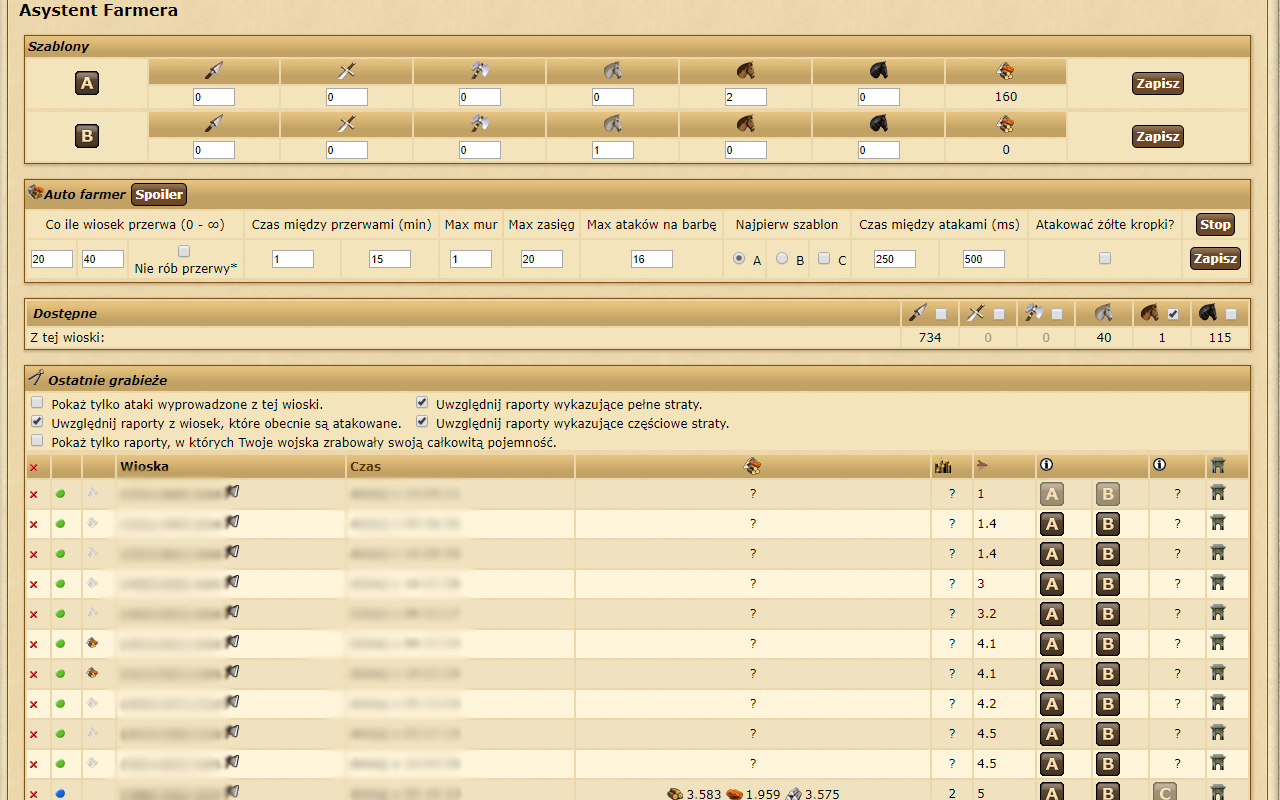The height and width of the screenshot is (800, 1280).
Task: Click the scout unit icon in template B
Action: coord(612,124)
